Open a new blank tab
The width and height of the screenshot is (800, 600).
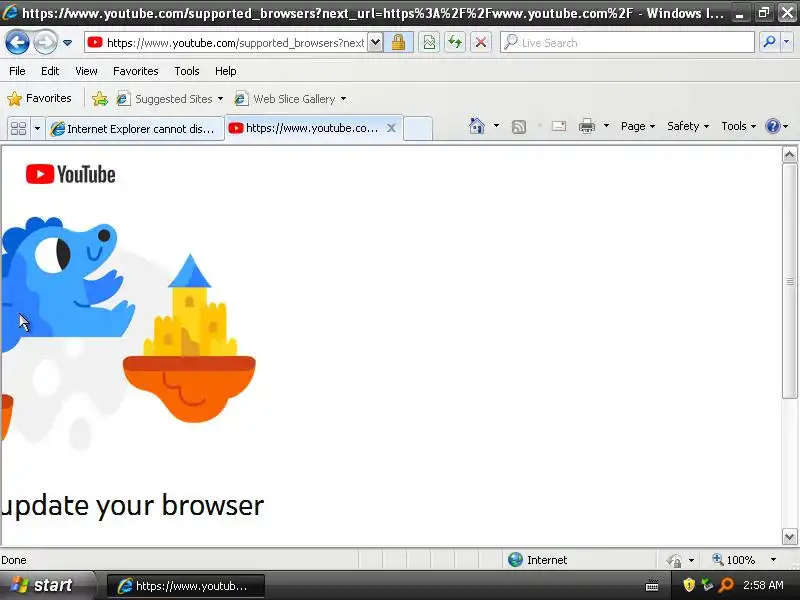pos(418,129)
